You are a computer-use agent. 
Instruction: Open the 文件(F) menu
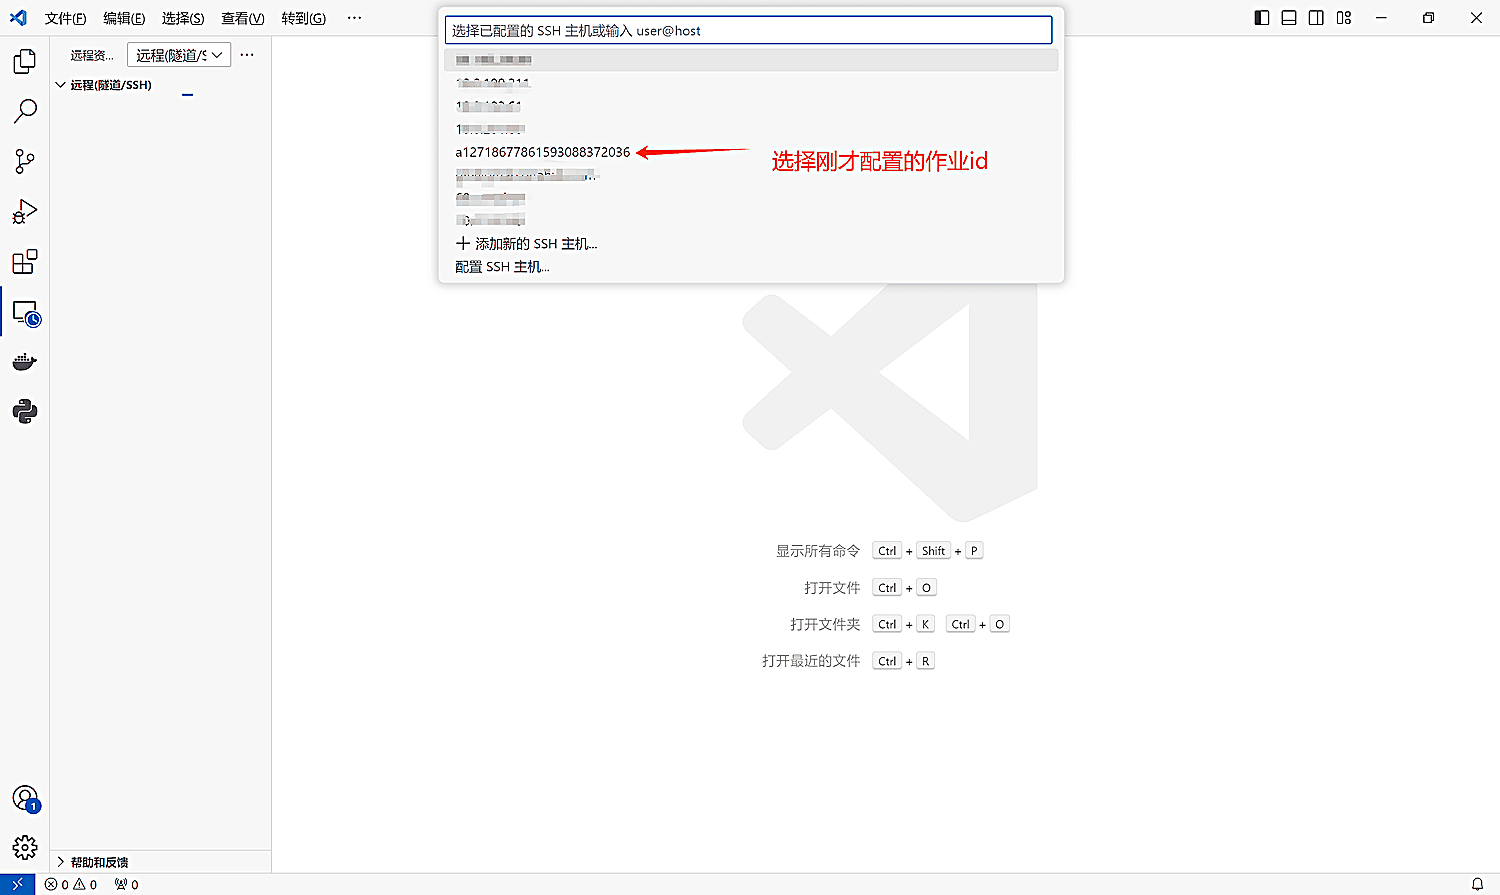65,18
